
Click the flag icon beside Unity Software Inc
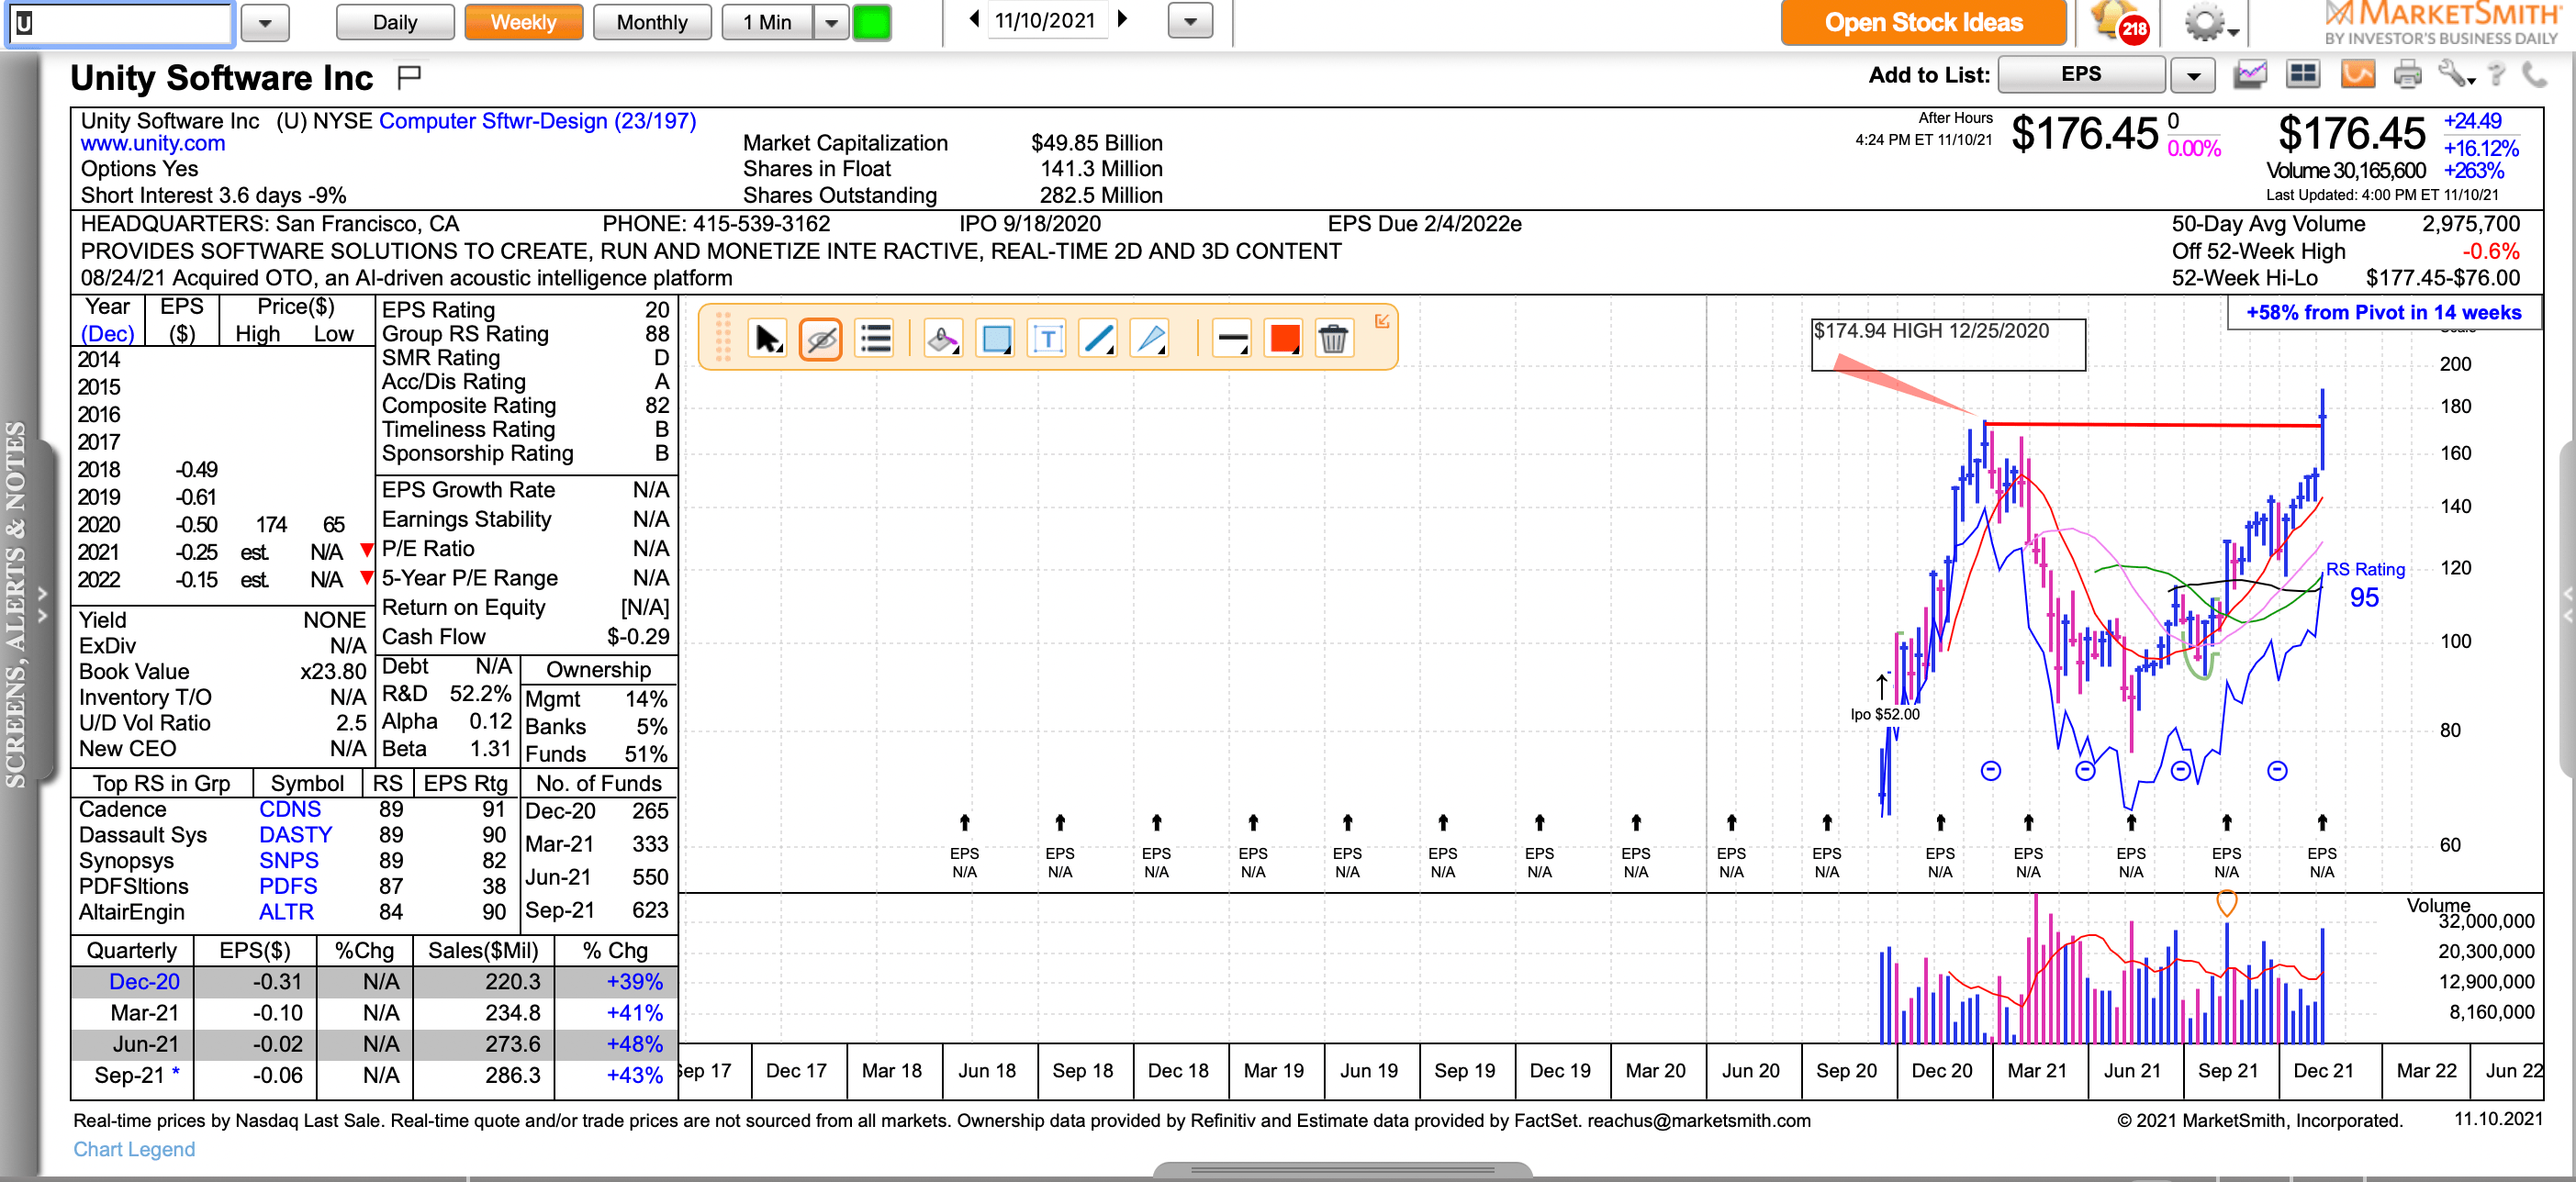409,77
